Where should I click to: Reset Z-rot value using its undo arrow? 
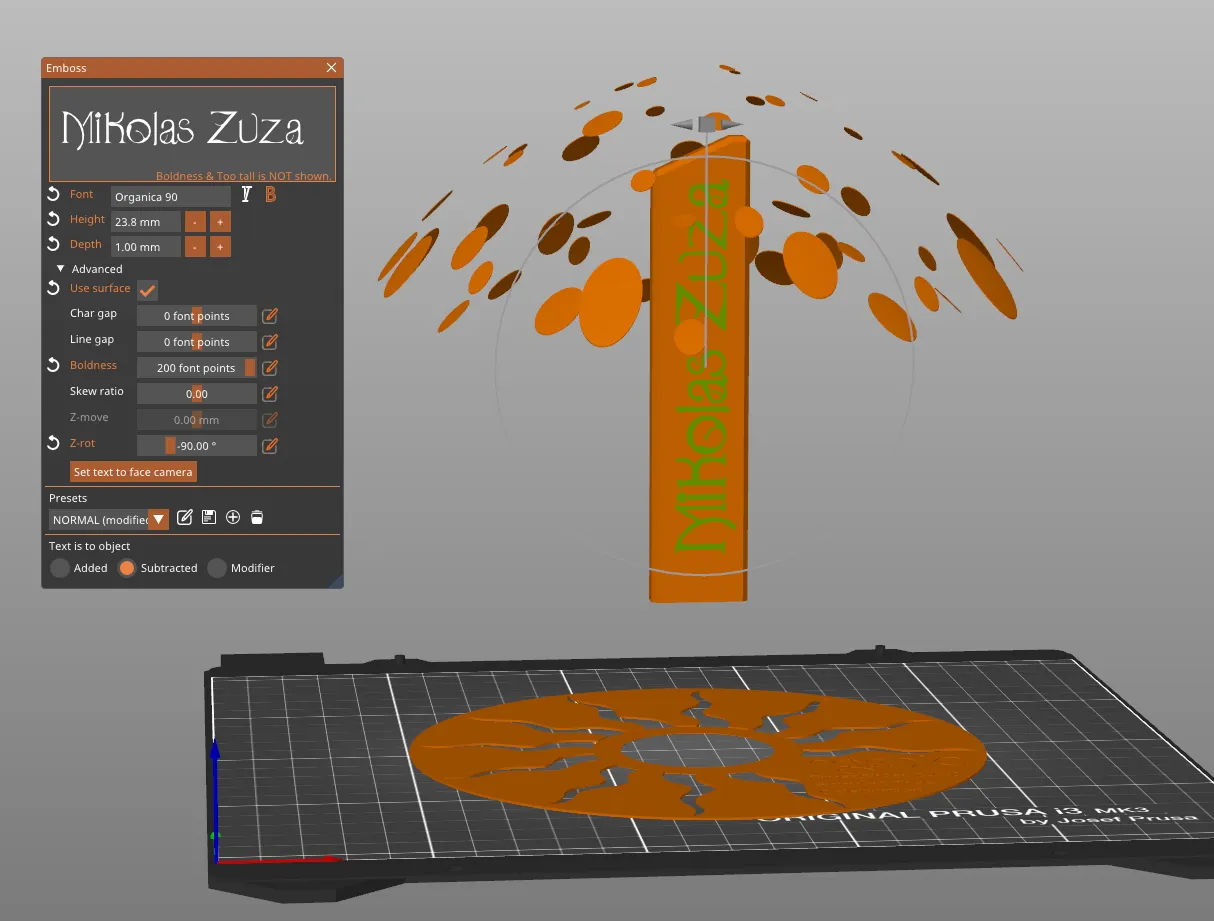tap(54, 443)
